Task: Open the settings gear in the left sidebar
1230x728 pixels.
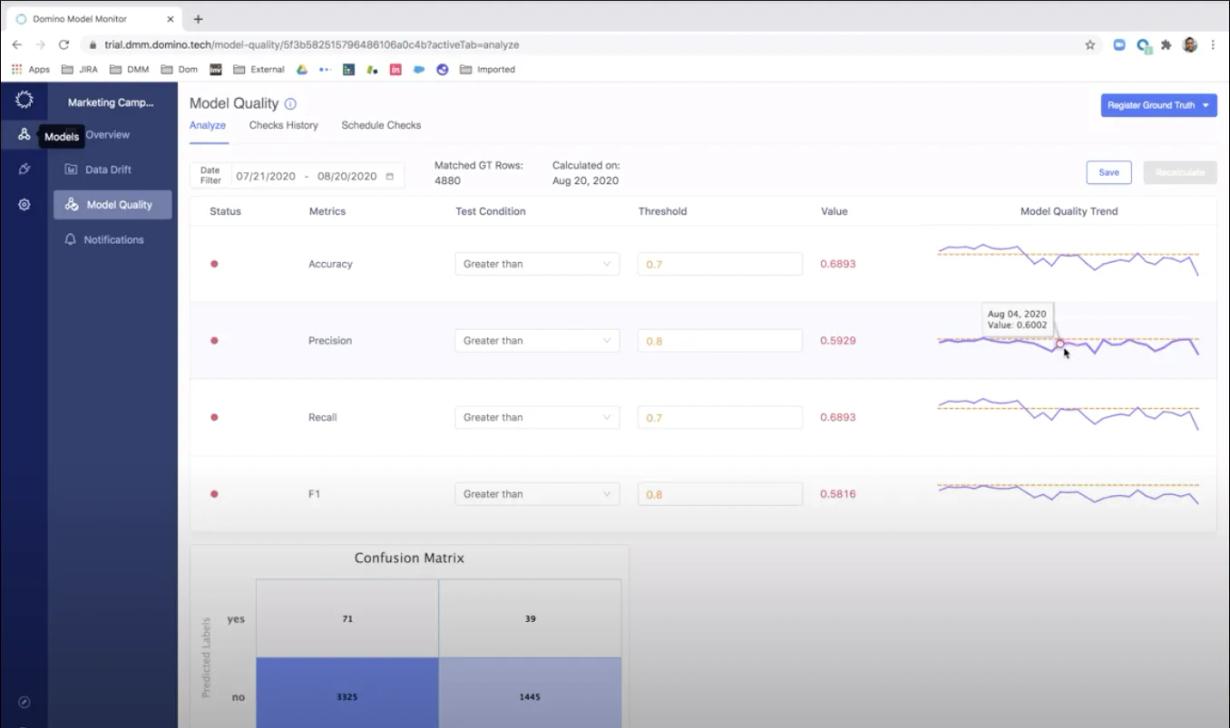Action: [22, 204]
